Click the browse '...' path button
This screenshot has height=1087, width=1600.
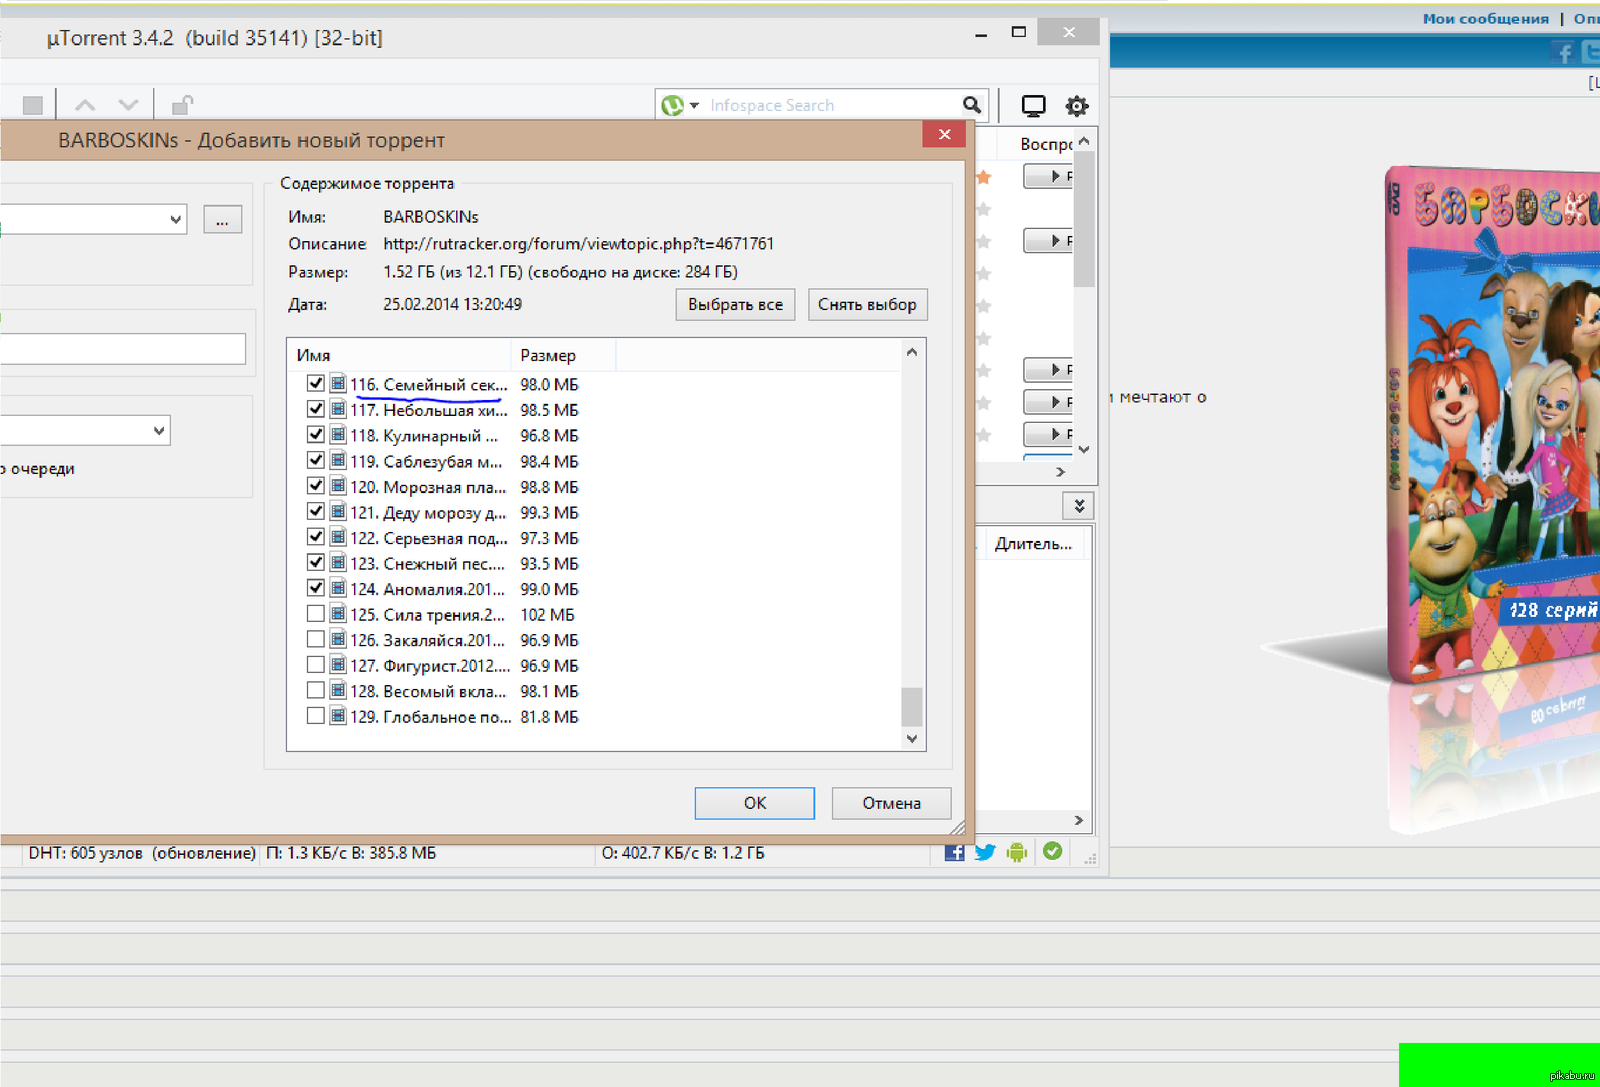(x=222, y=220)
